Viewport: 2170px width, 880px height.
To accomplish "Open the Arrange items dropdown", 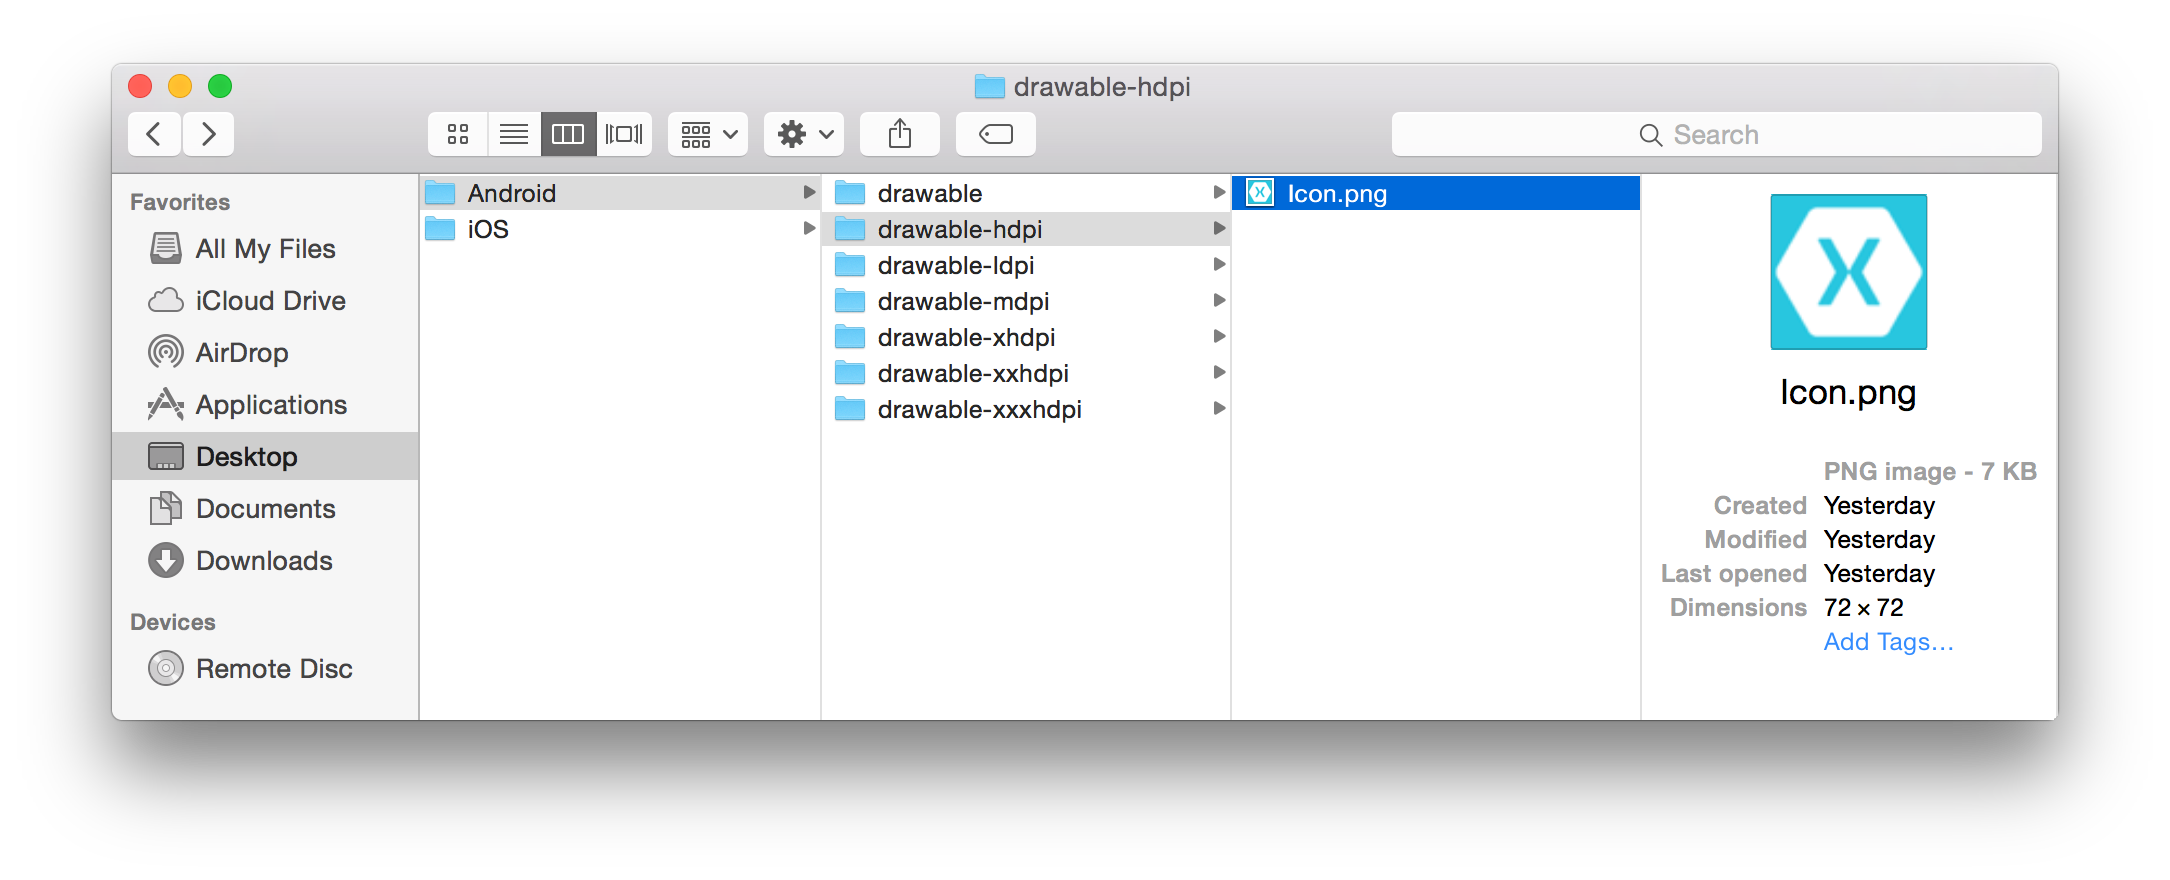I will pyautogui.click(x=708, y=134).
